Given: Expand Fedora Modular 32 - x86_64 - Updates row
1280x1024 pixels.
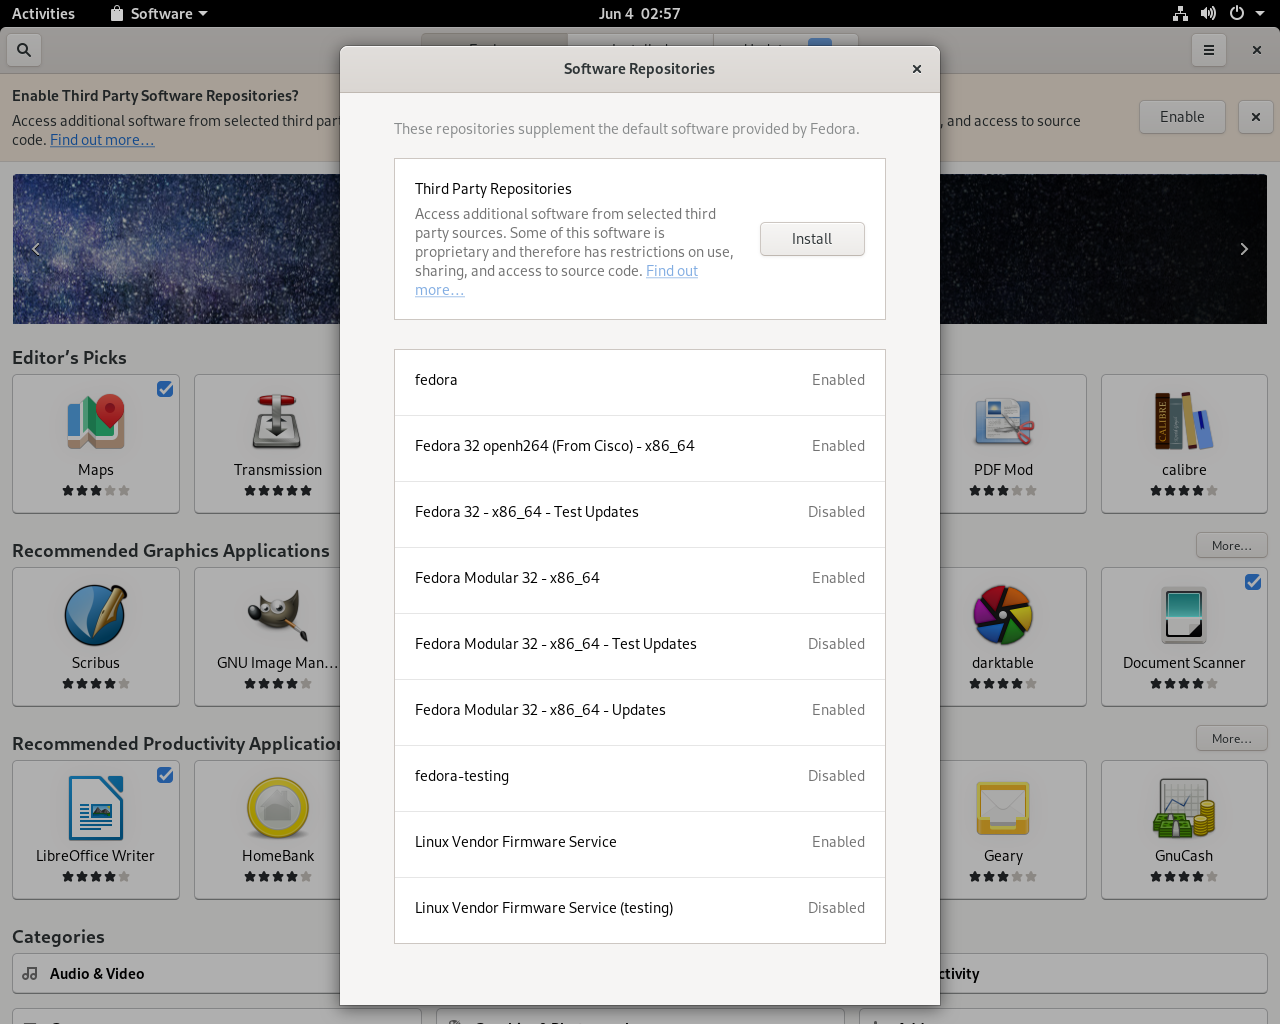Looking at the screenshot, I should point(640,712).
